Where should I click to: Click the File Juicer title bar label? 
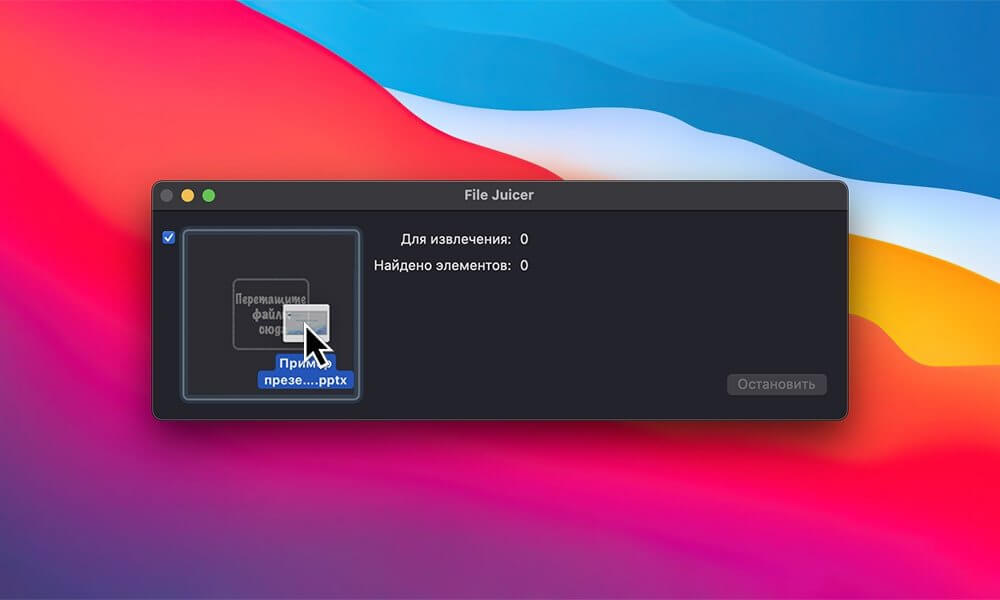tap(499, 195)
